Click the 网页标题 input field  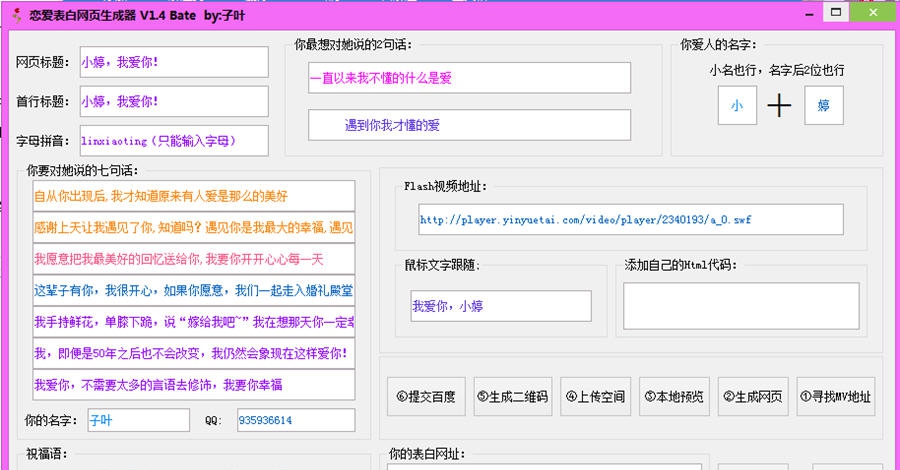(174, 62)
